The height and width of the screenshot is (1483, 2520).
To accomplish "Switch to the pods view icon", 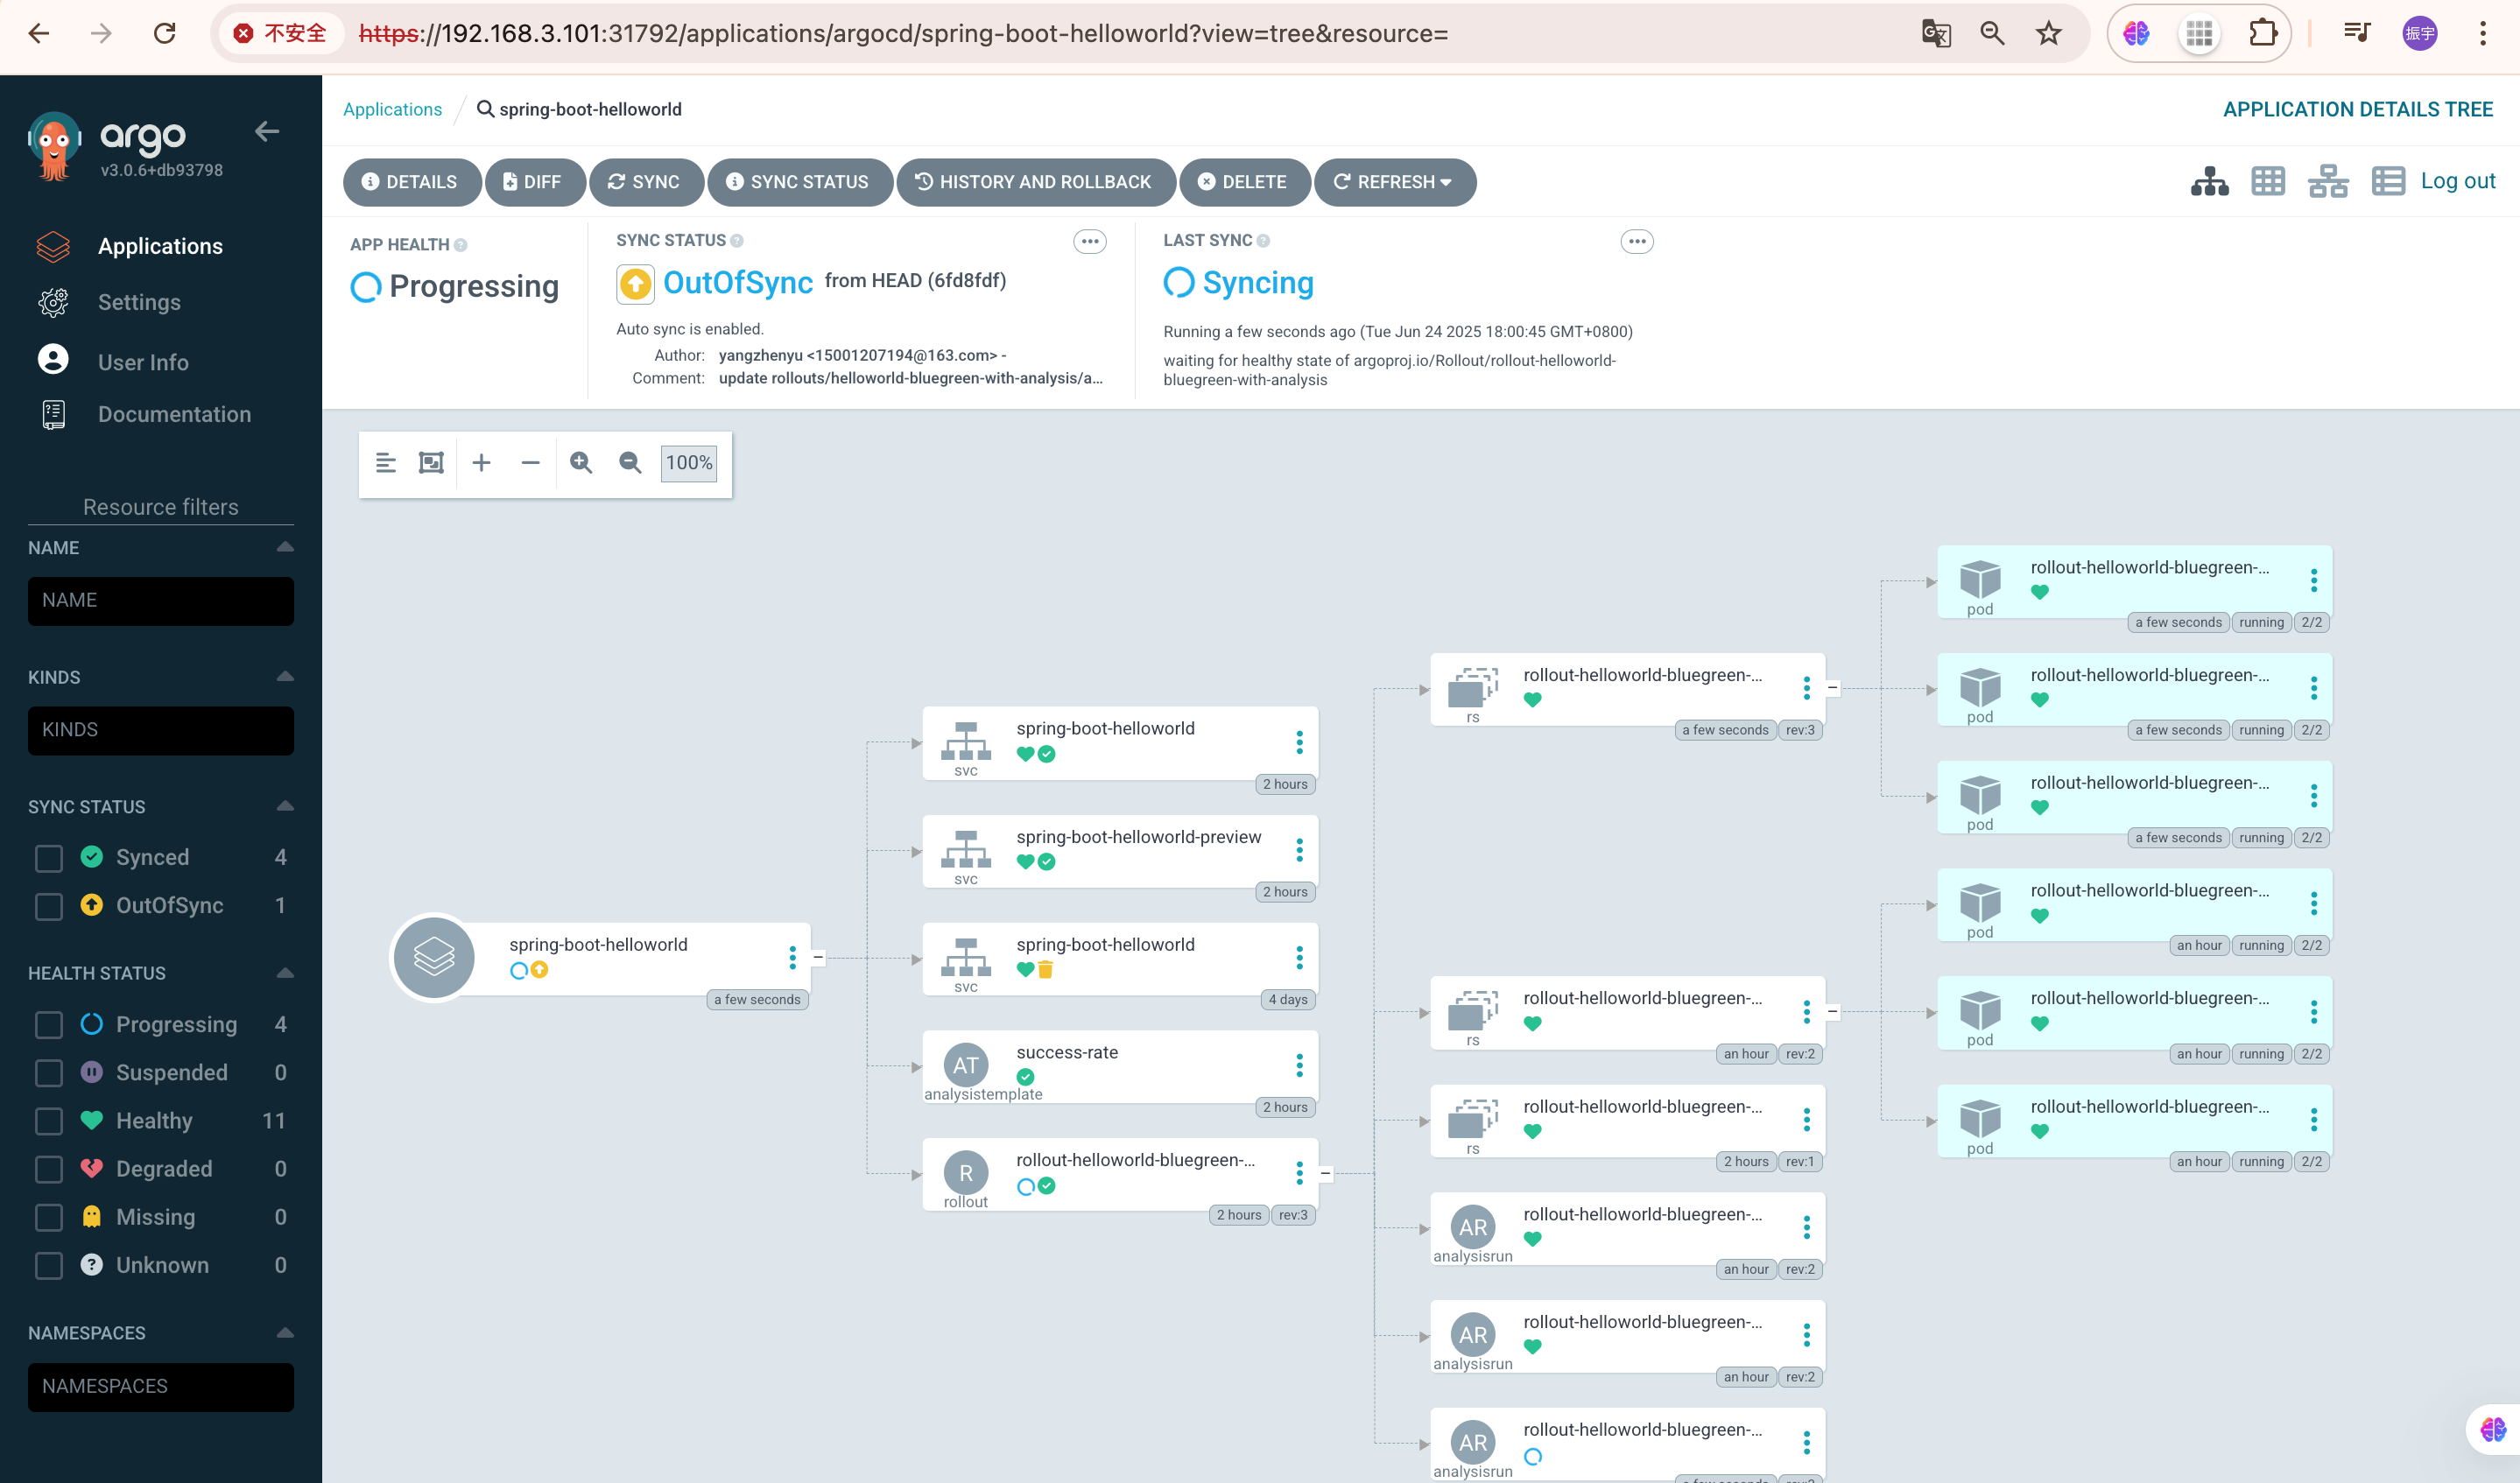I will 2267,182.
